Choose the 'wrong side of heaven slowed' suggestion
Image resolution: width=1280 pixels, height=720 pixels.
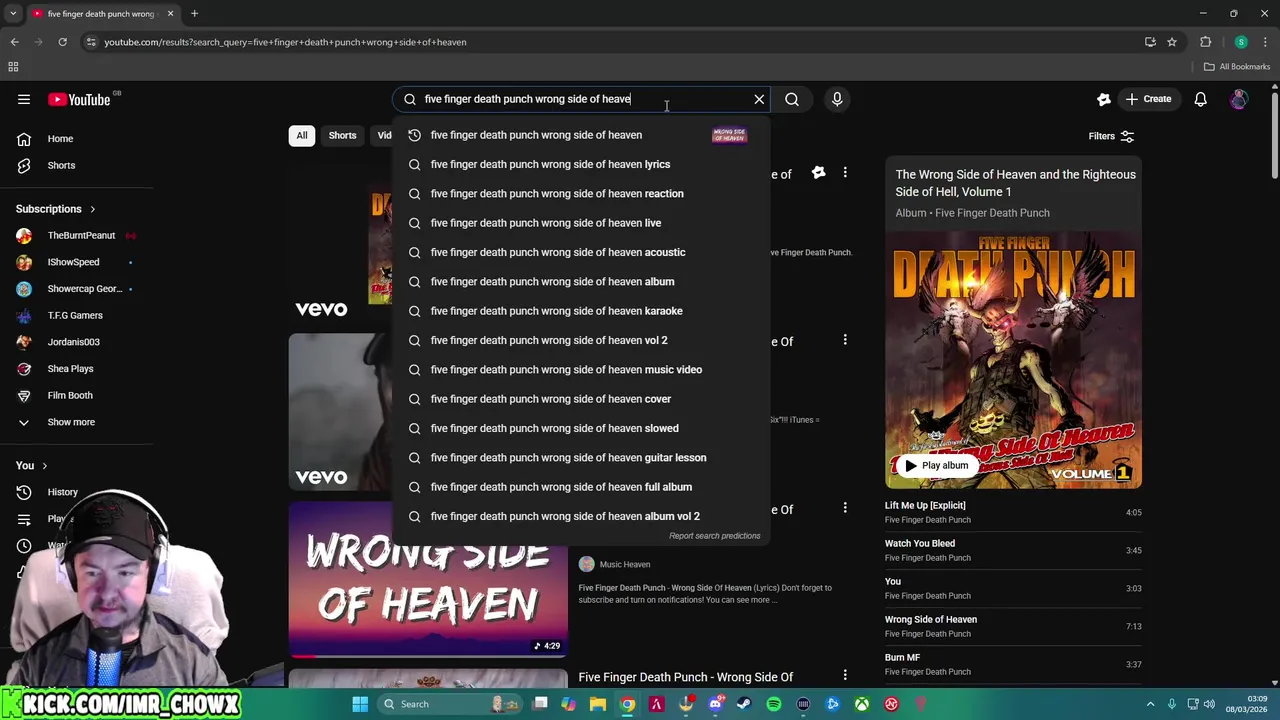pos(581,428)
